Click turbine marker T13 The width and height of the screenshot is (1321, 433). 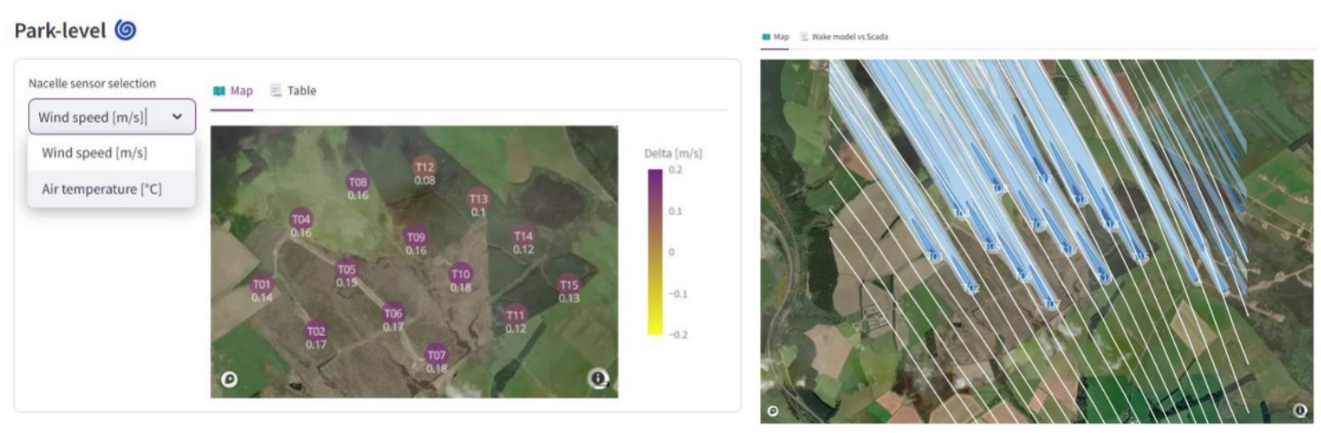[478, 199]
